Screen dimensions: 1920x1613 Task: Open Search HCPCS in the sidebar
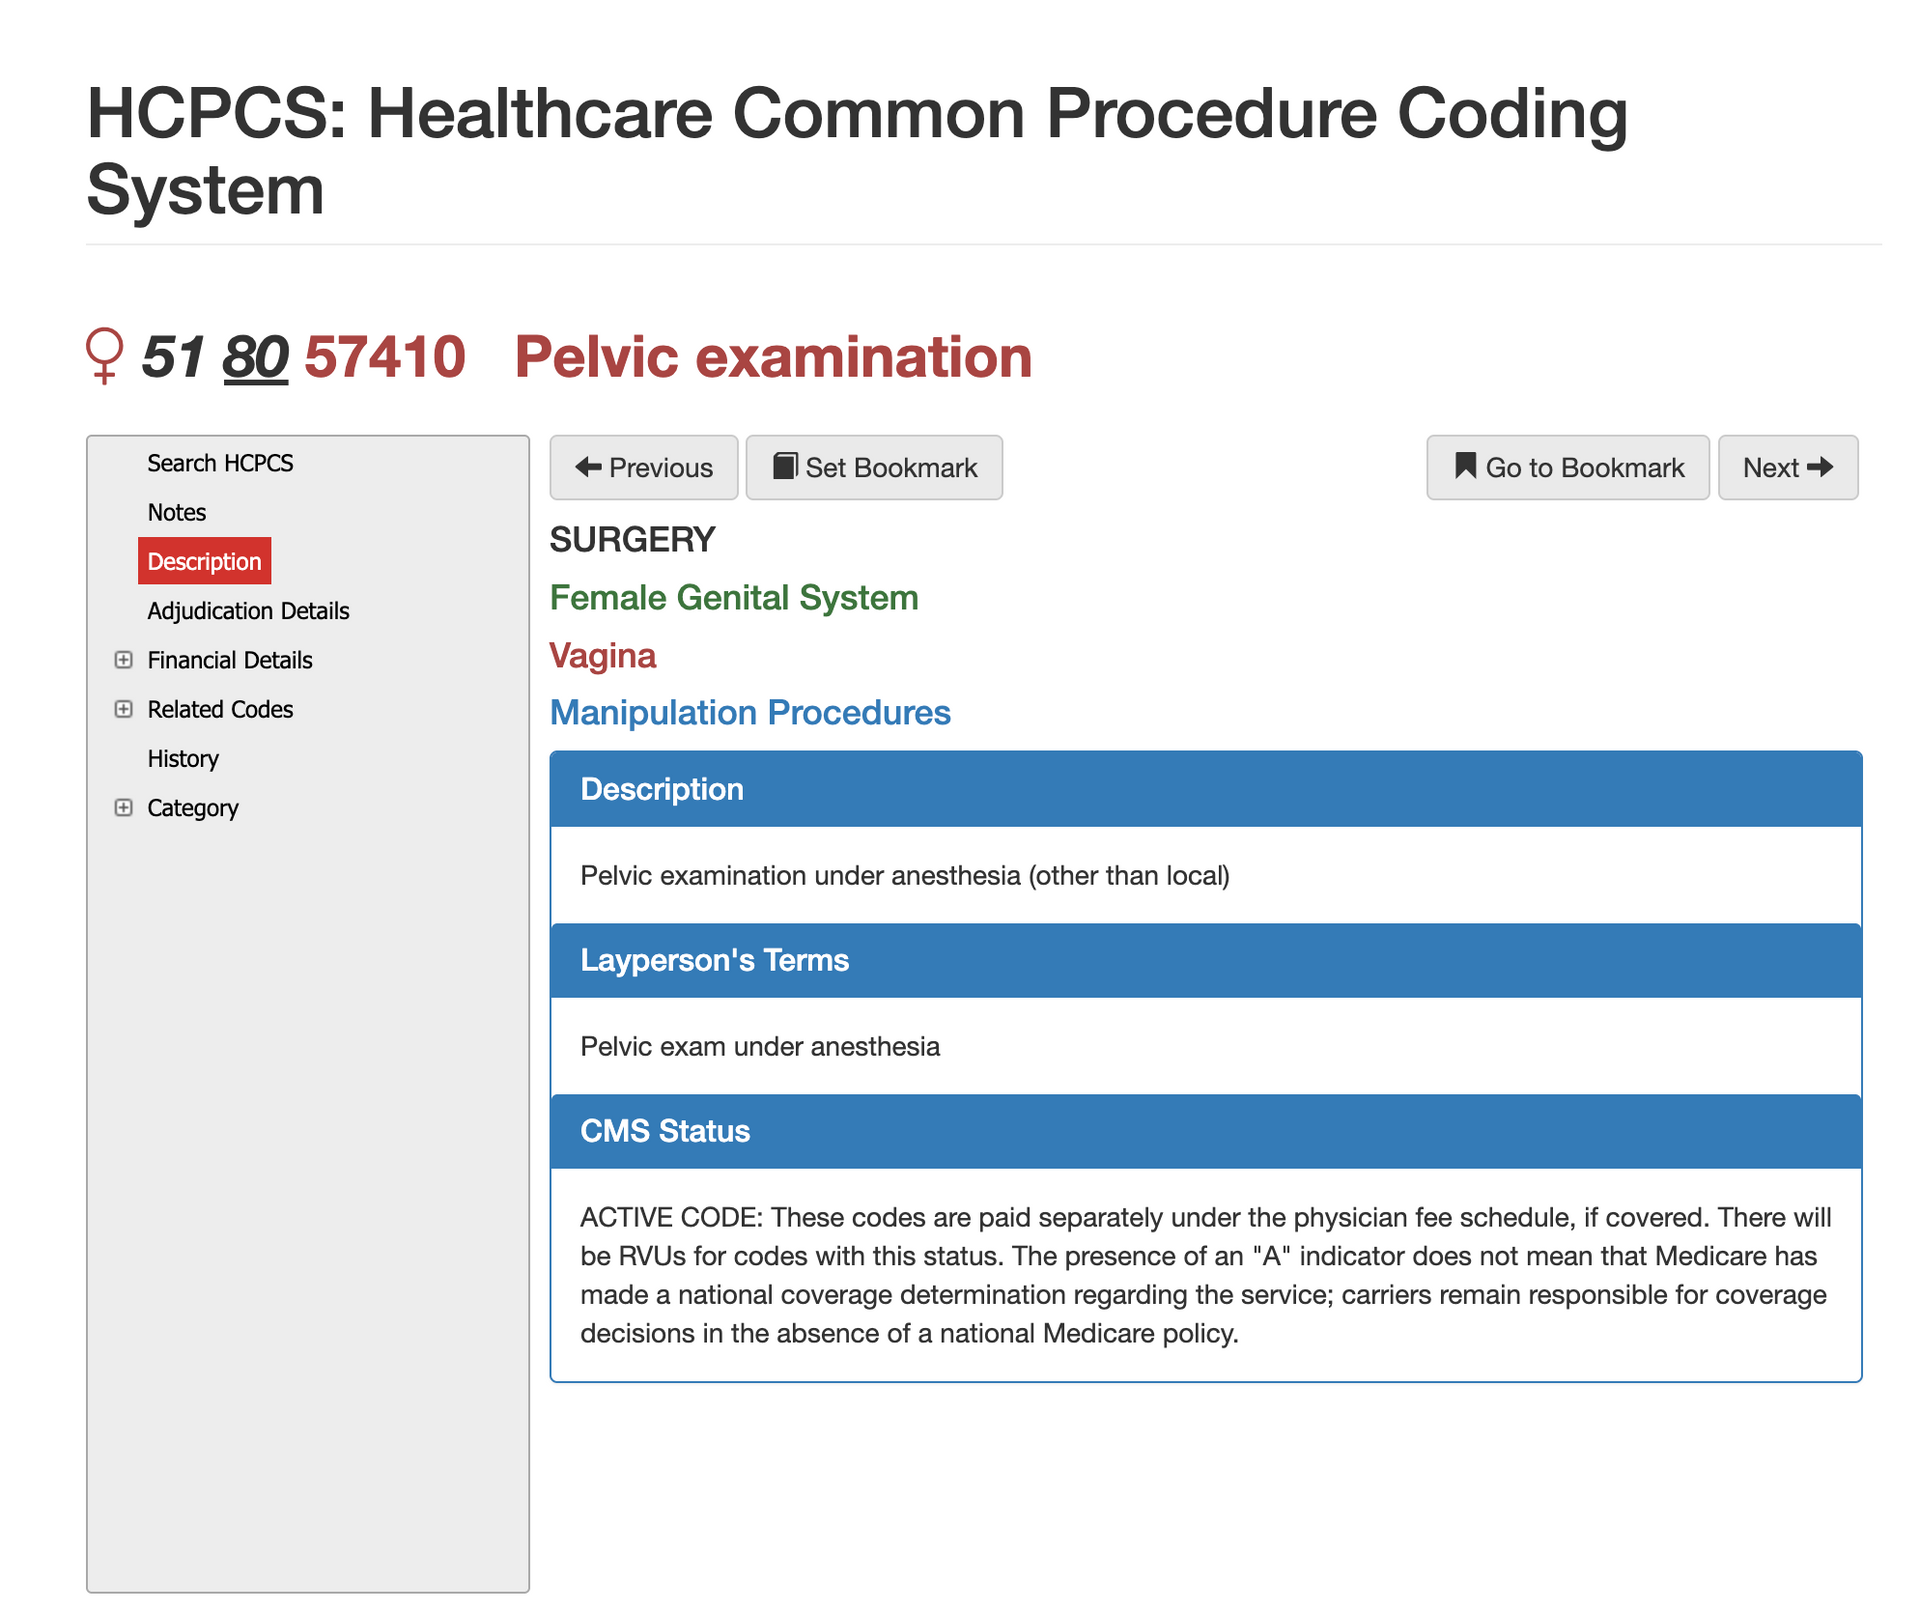tap(220, 462)
